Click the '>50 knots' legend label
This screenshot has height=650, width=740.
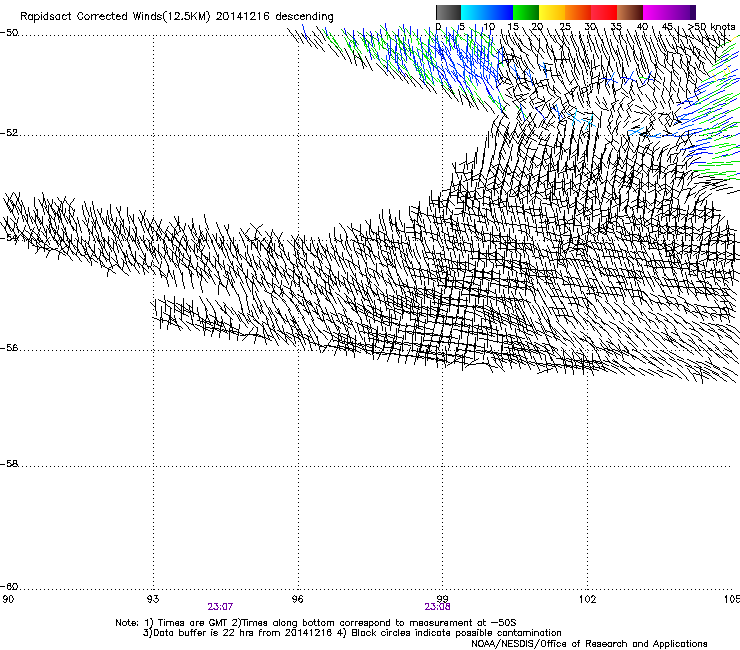click(x=711, y=26)
